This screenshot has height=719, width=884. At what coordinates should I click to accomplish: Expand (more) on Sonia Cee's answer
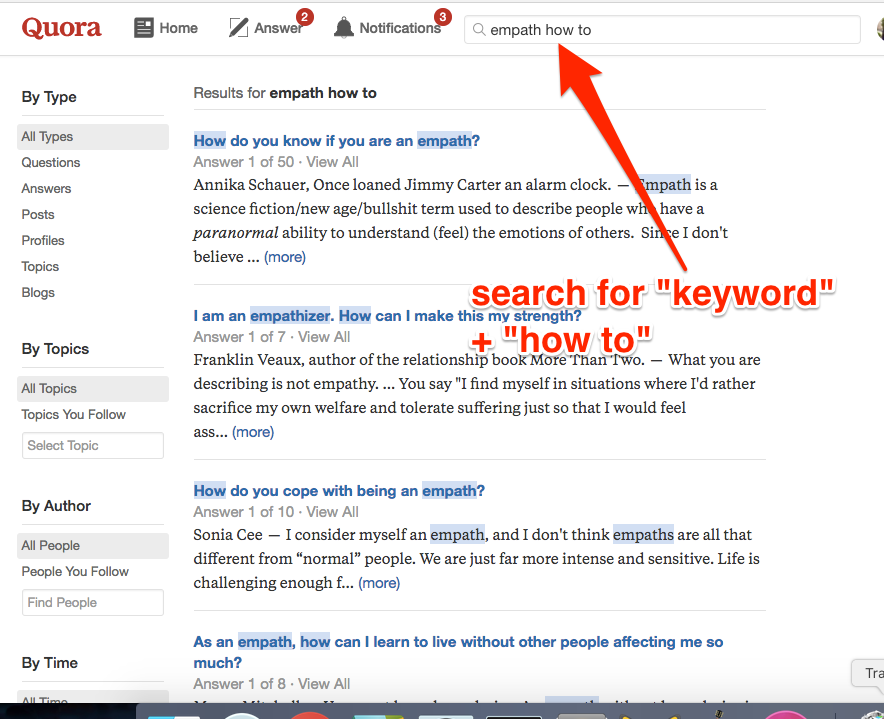[379, 583]
